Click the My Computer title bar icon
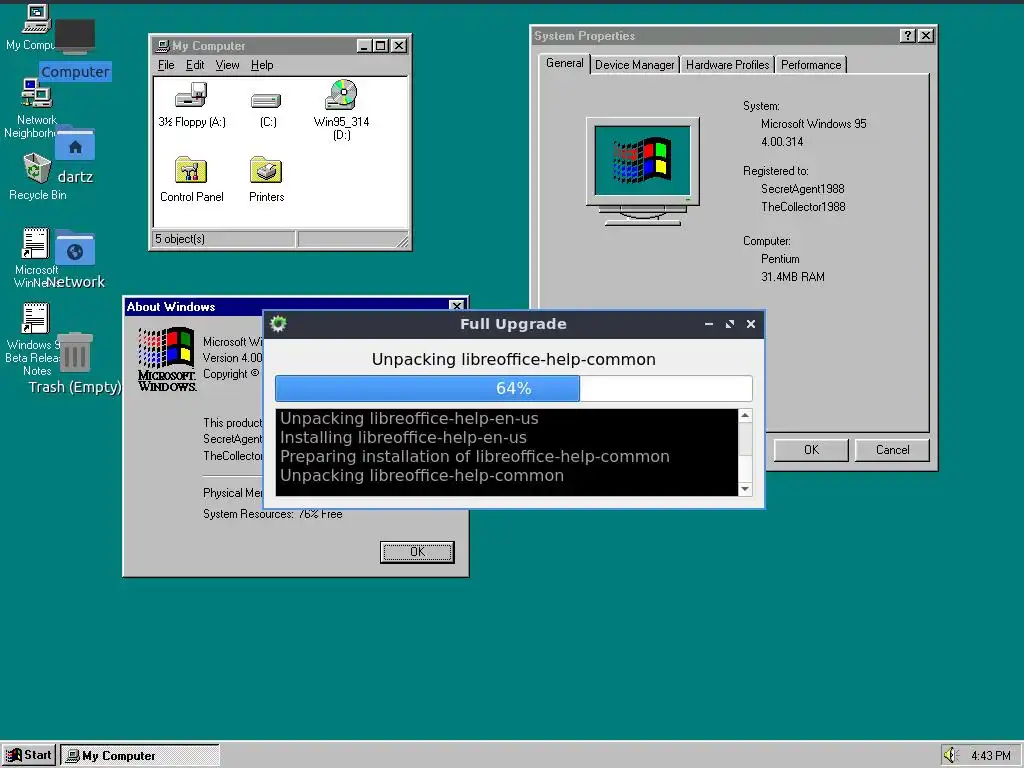1024x768 pixels. [163, 46]
